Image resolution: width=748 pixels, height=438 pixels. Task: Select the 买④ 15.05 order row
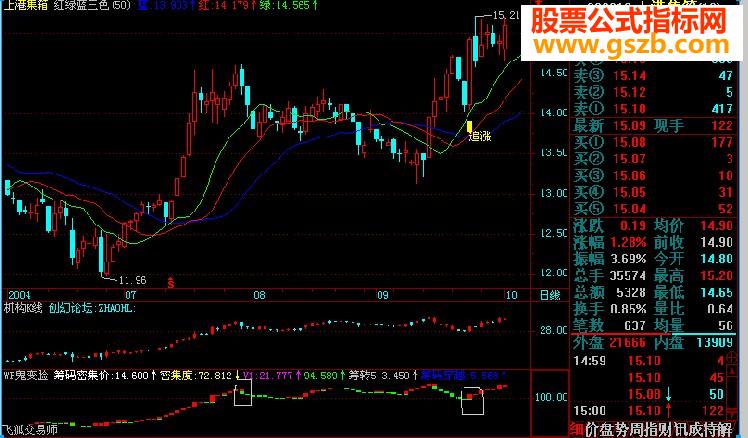(x=653, y=192)
